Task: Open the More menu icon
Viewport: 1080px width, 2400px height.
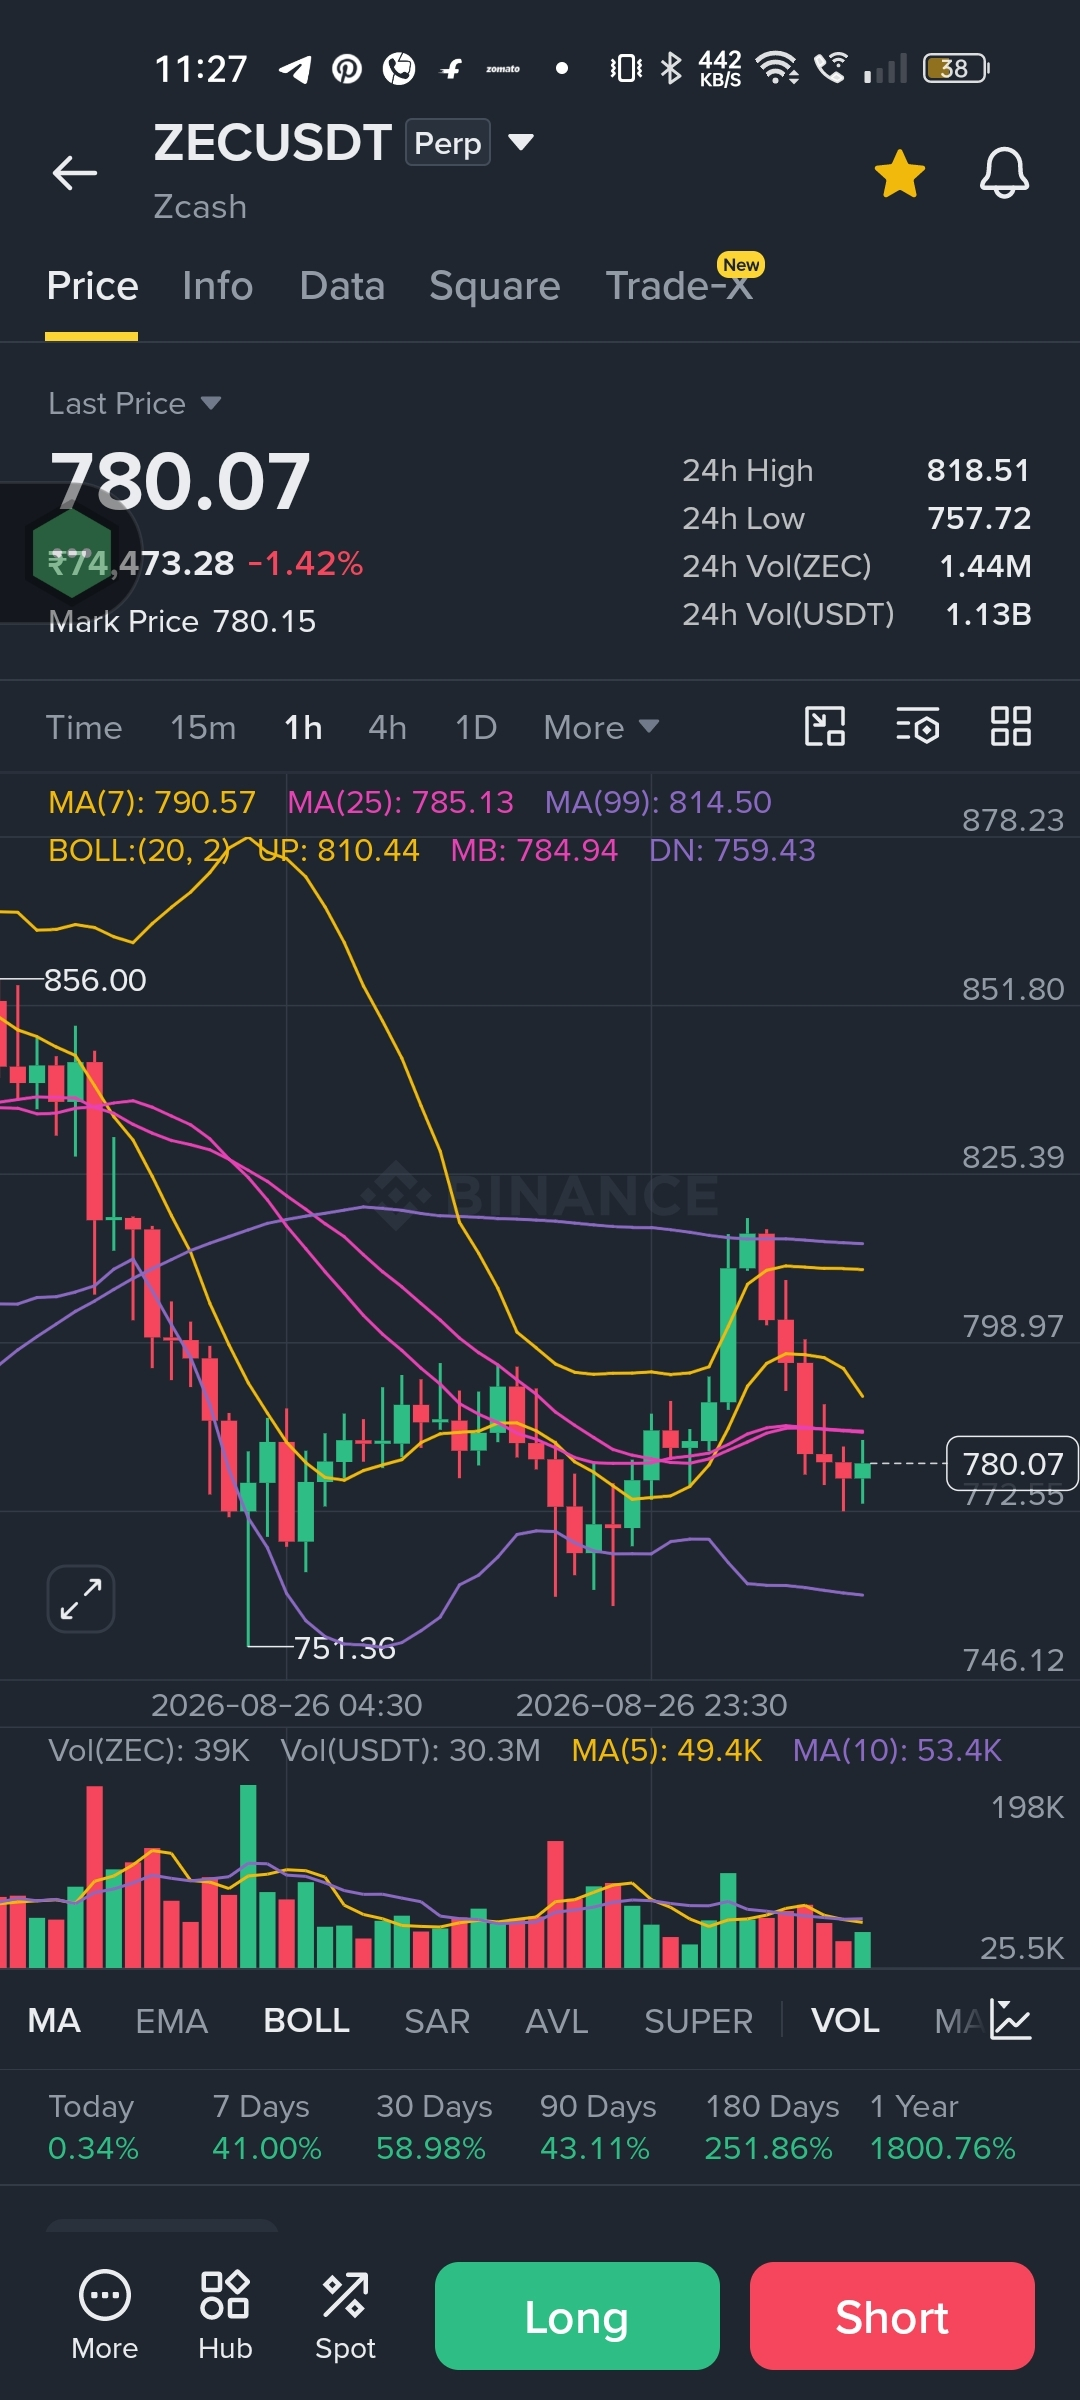Action: pos(105,2315)
